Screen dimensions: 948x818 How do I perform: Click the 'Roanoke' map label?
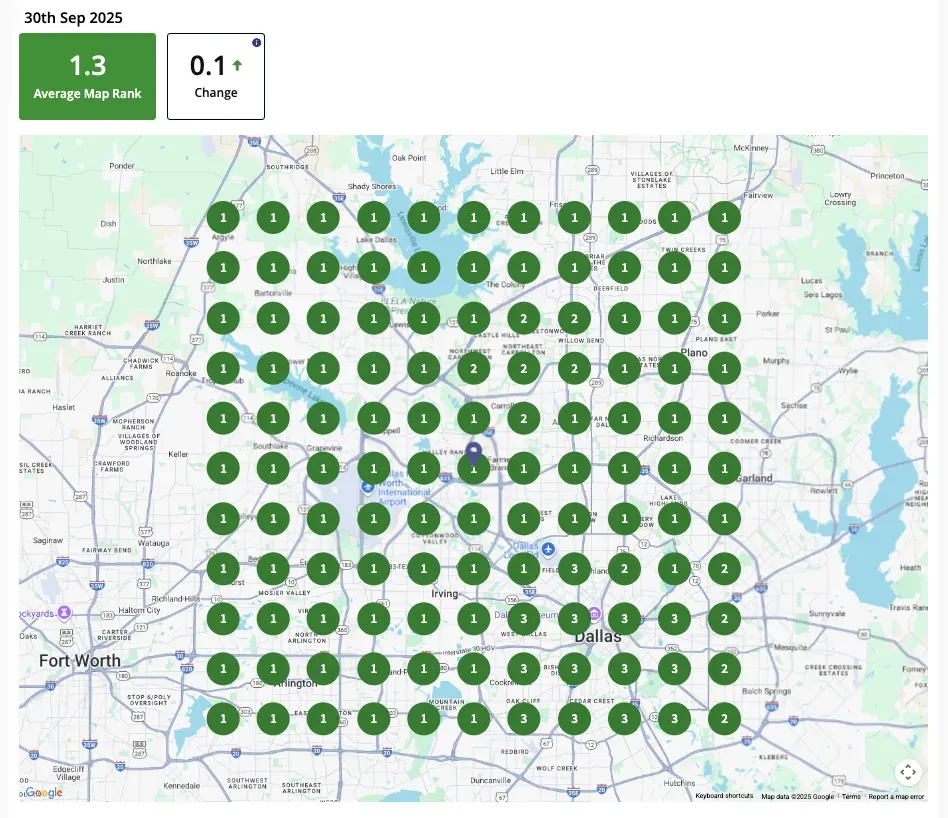click(x=181, y=374)
